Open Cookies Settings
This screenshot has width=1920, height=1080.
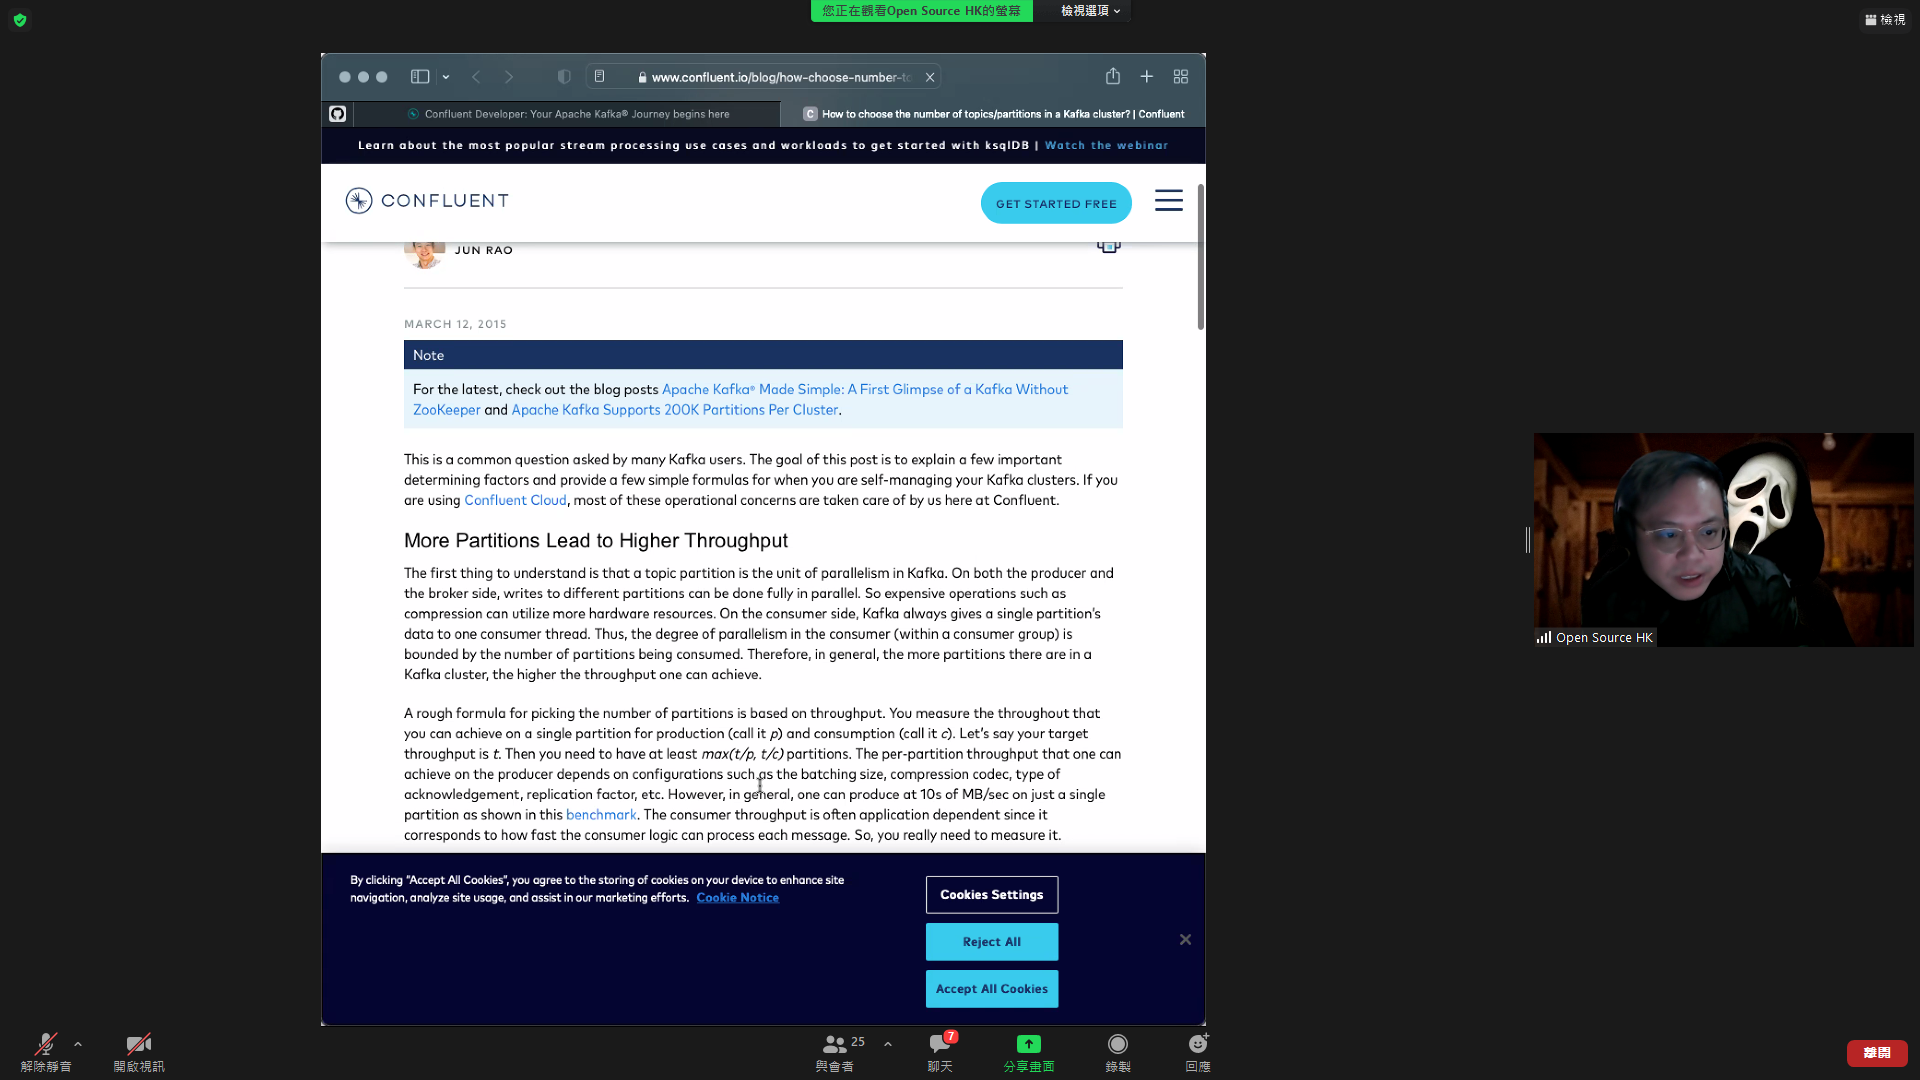point(992,895)
